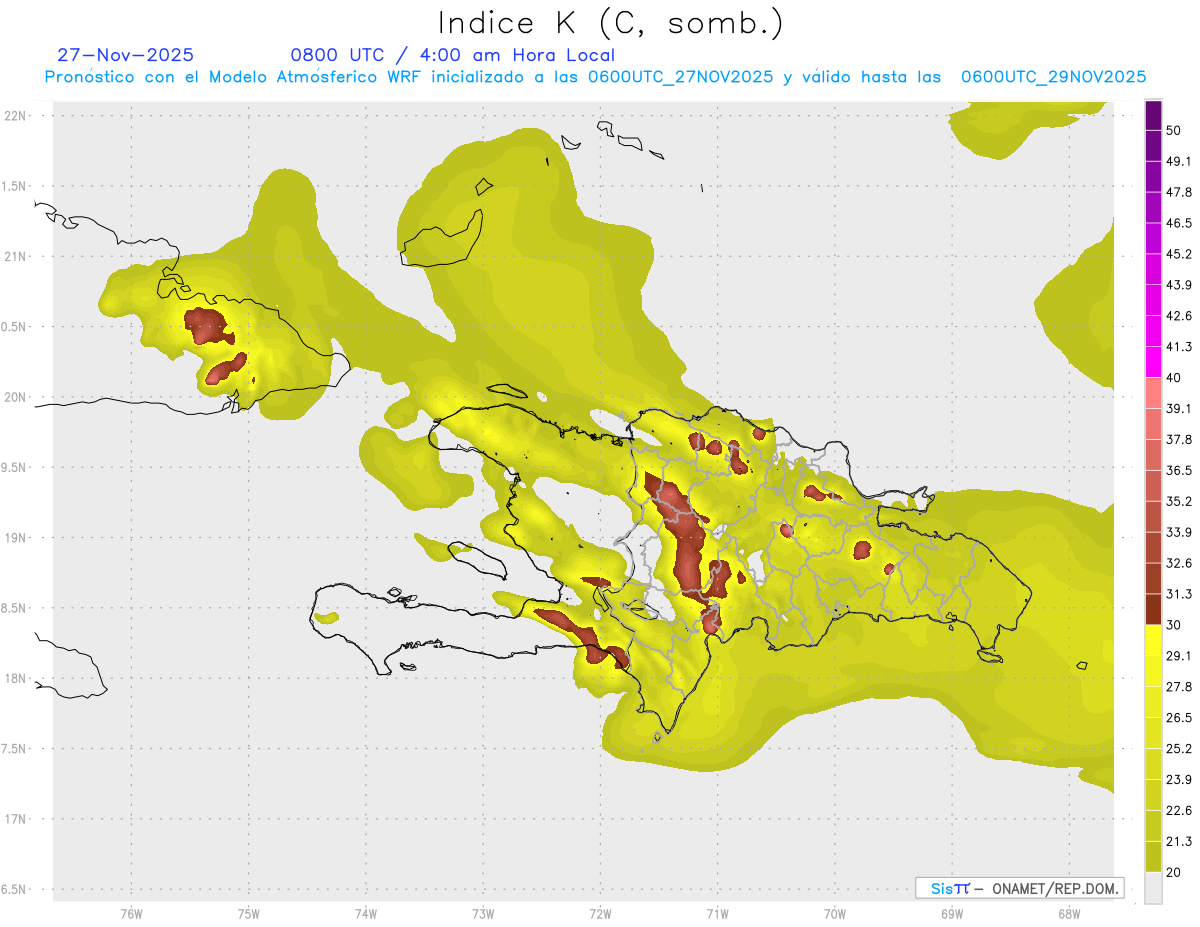
Task: Click the longitude label '75W'
Action: click(x=249, y=913)
